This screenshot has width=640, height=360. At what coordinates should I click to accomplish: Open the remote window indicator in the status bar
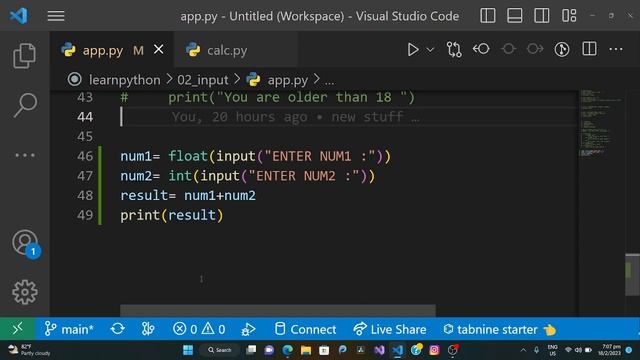[18, 329]
